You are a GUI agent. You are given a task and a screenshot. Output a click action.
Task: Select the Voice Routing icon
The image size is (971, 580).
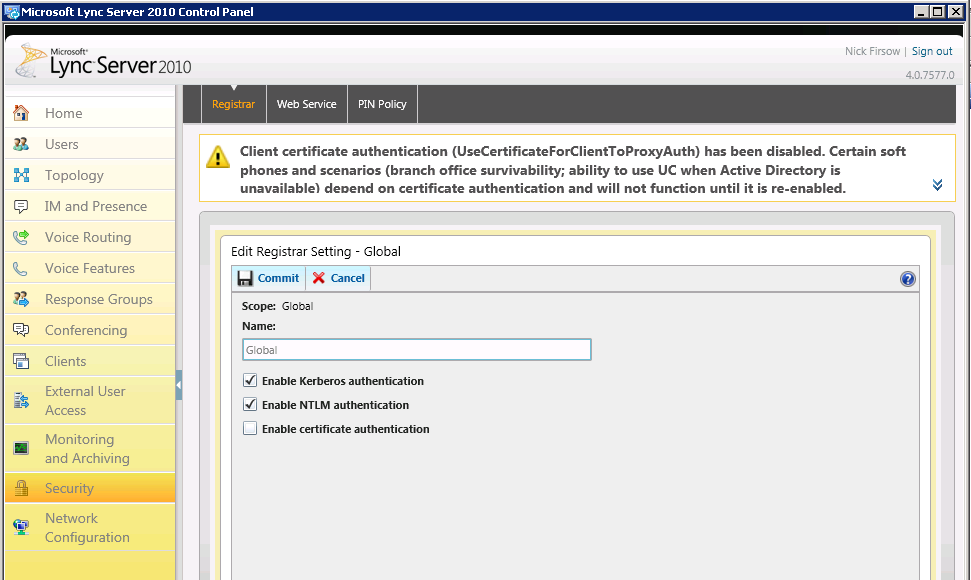click(22, 237)
